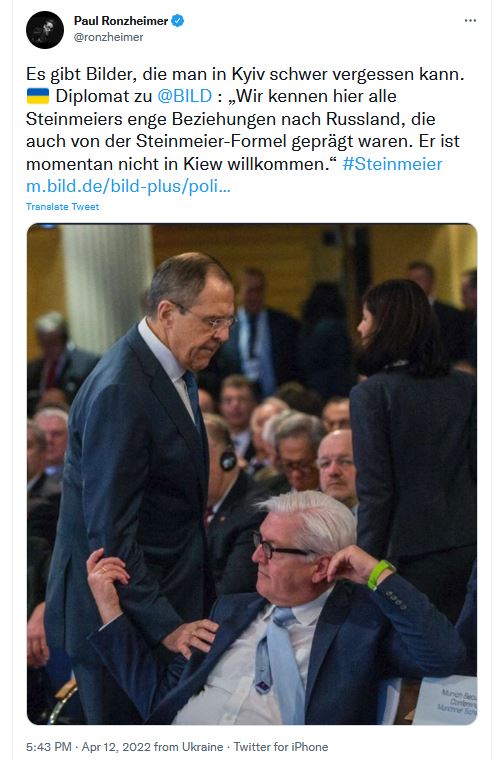495x761 pixels.
Task: Click Translate Tweet
Action: (63, 207)
